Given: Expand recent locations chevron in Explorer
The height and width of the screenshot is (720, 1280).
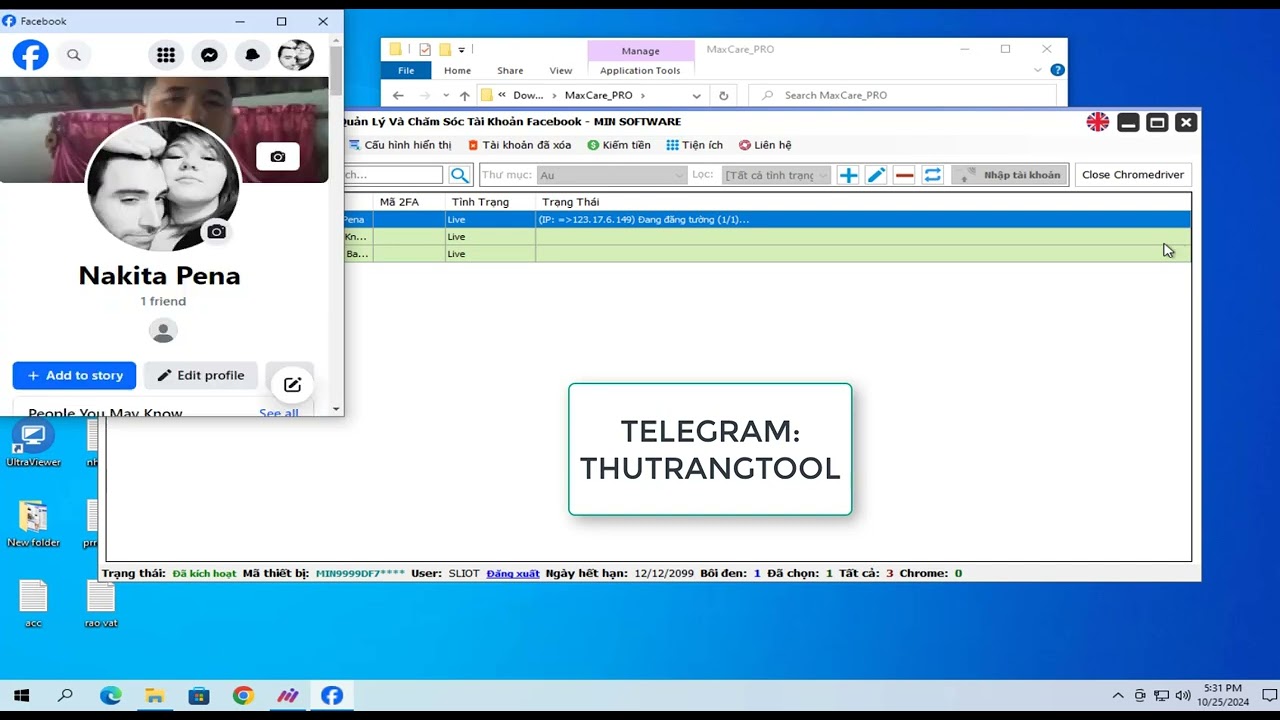Looking at the screenshot, I should point(445,96).
